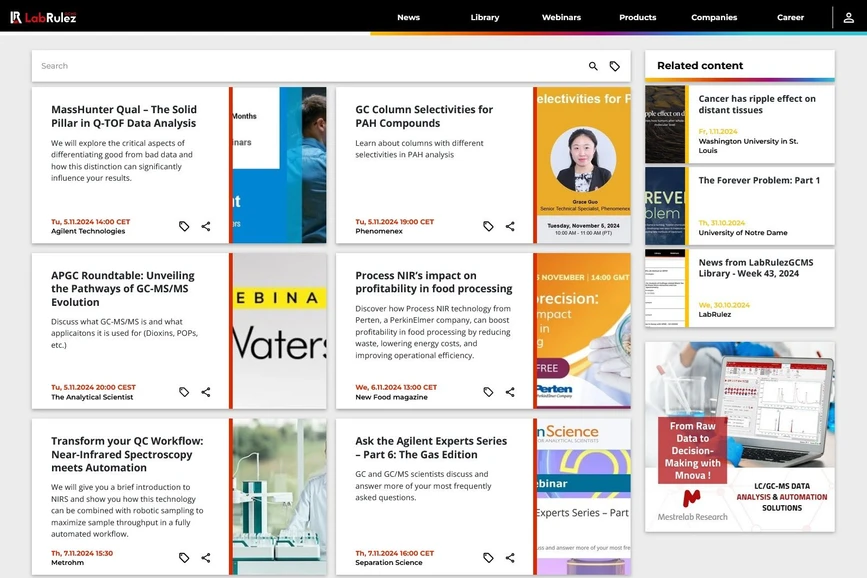Open The Forever Problem: Part 1 article
867x578 pixels.
759,180
